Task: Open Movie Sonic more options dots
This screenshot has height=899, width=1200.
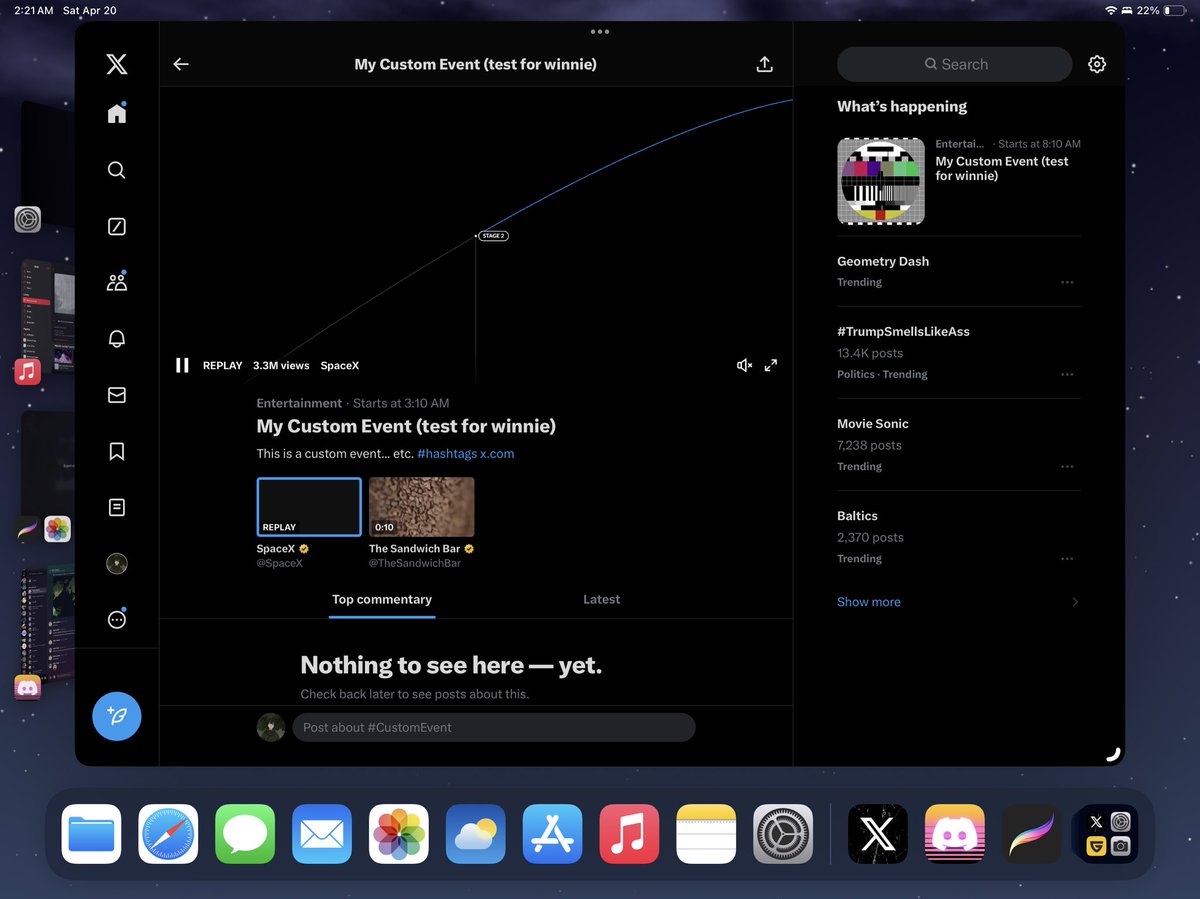Action: (1067, 466)
